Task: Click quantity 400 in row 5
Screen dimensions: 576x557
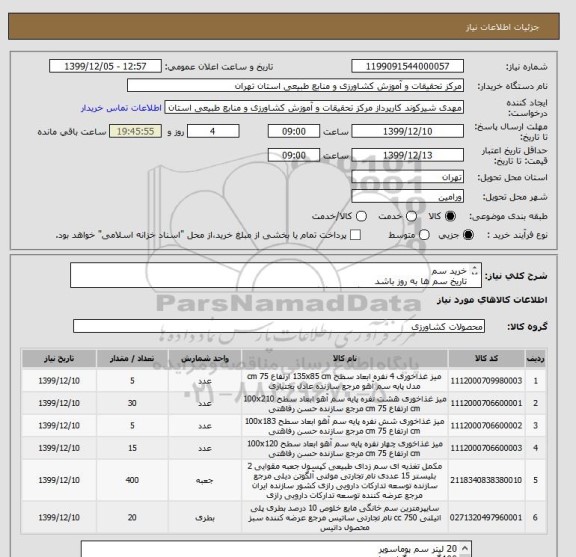Action: point(132,480)
